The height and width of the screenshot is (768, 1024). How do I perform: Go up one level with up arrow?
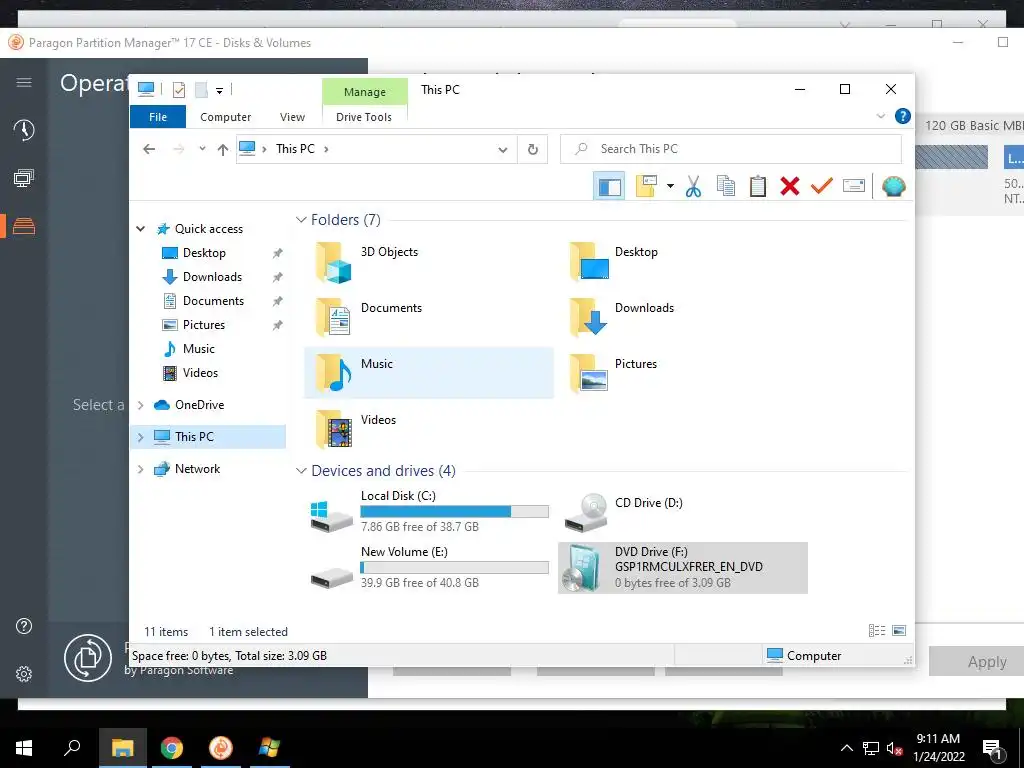click(x=223, y=150)
